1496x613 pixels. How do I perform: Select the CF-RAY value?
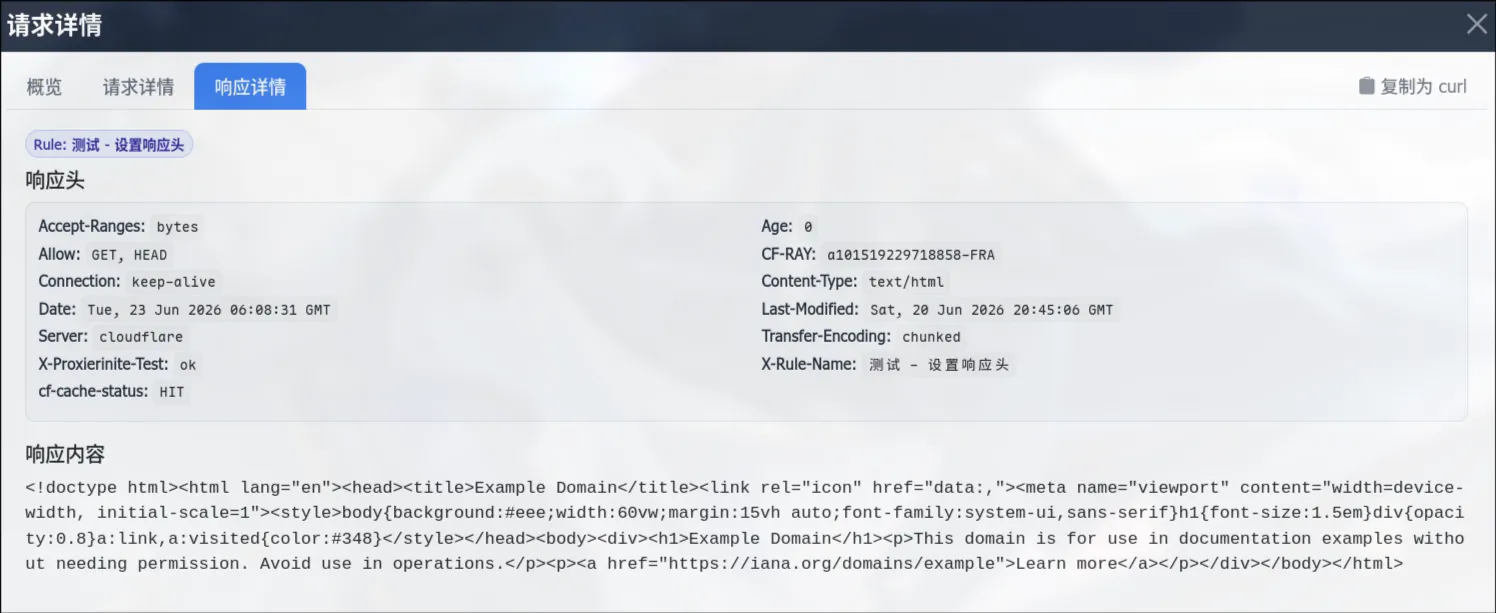click(911, 255)
